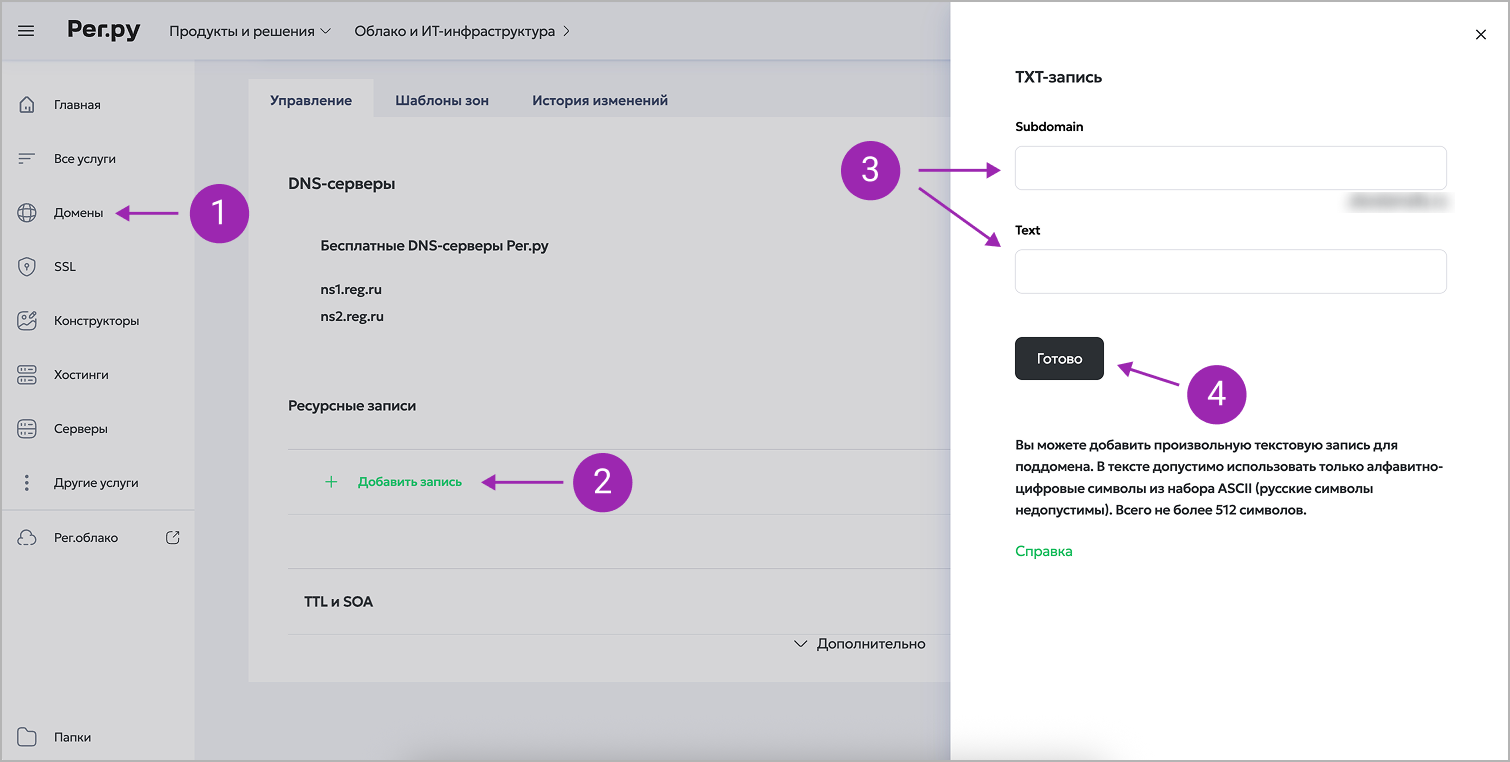Image resolution: width=1510 pixels, height=762 pixels.
Task: Open the hamburger menu icon
Action: click(27, 31)
